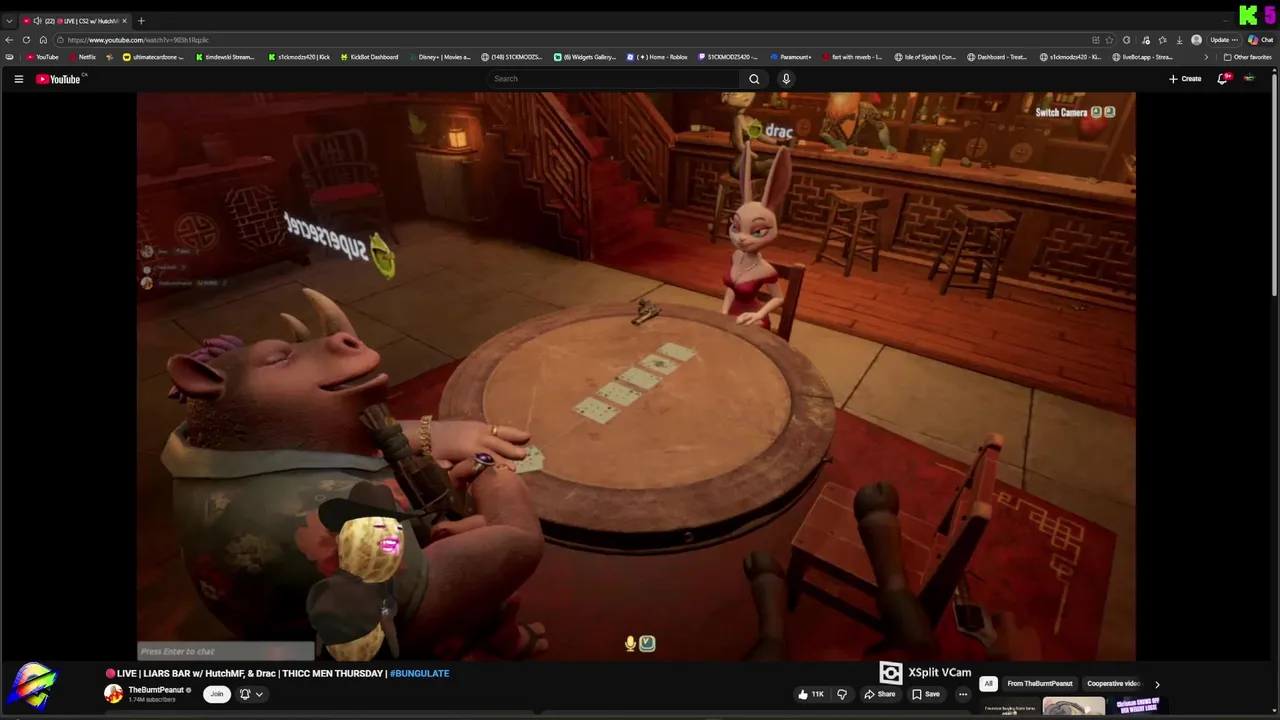Viewport: 1280px width, 720px height.
Task: Open the Copilot Chat button
Action: [x=1260, y=40]
